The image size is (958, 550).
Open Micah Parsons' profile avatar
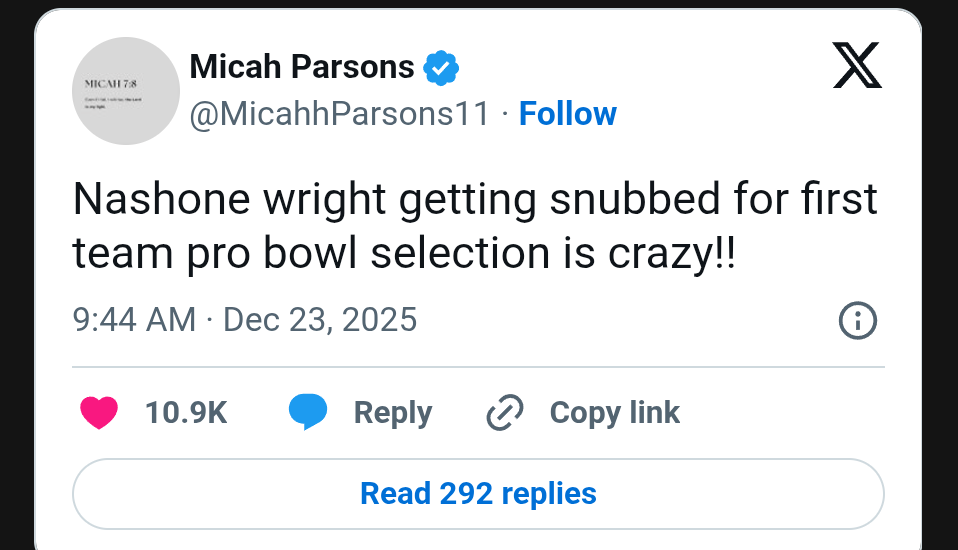(x=126, y=91)
